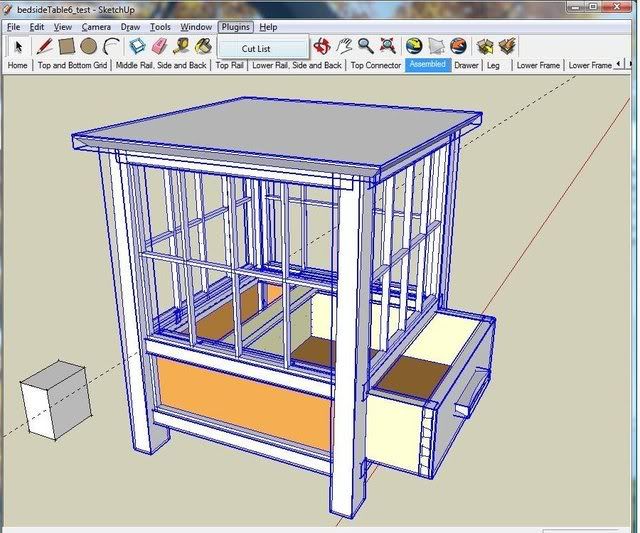Select the Assembled scene tab
The height and width of the screenshot is (533, 640).
(428, 65)
